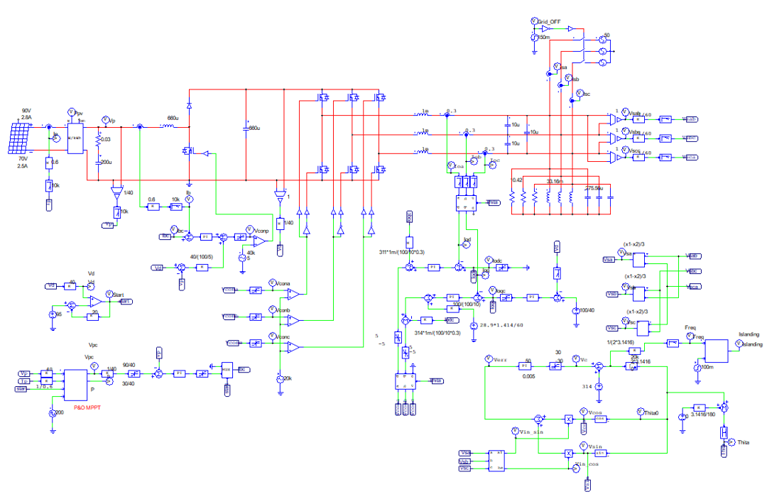Screen dimensions: 767x499
Task: Select the 150m step voltage source
Action: click(535, 38)
